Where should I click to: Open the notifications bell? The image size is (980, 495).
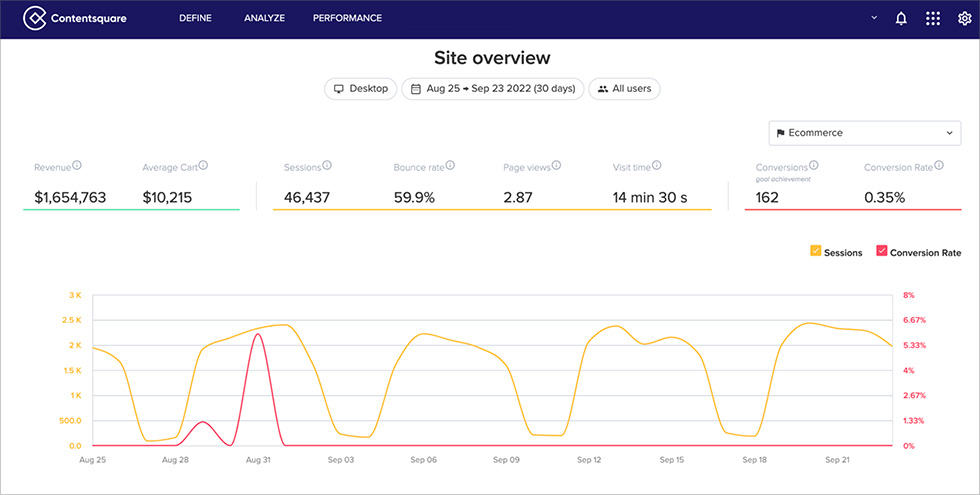pos(901,18)
